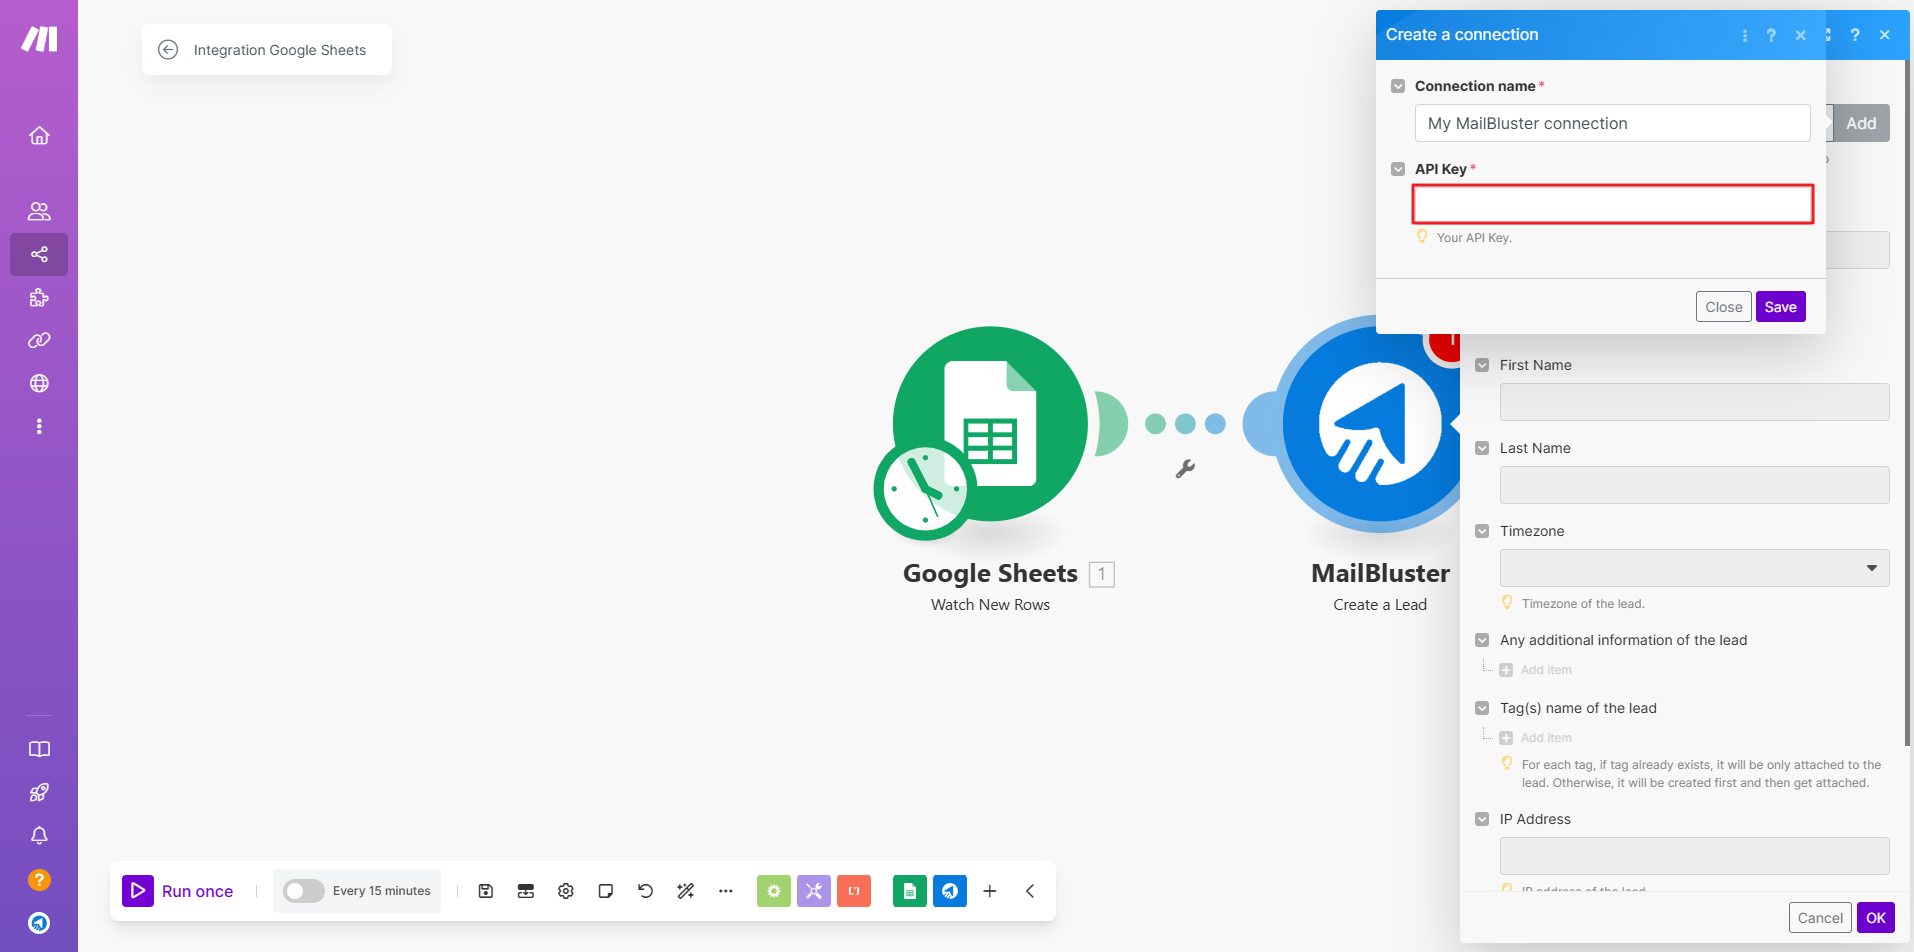Click into the API Key input field
Viewport: 1914px width, 952px height.
tap(1612, 204)
